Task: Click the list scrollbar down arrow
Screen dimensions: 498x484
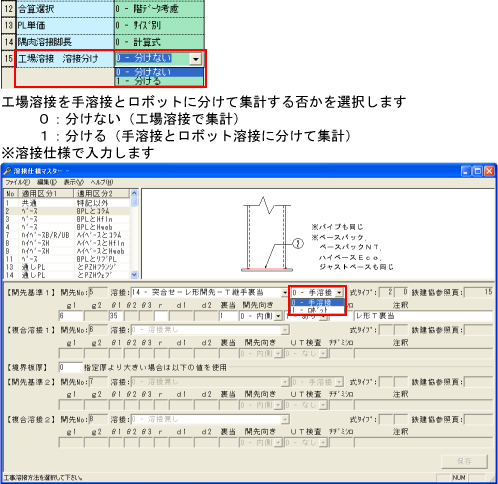Action: [x=134, y=275]
